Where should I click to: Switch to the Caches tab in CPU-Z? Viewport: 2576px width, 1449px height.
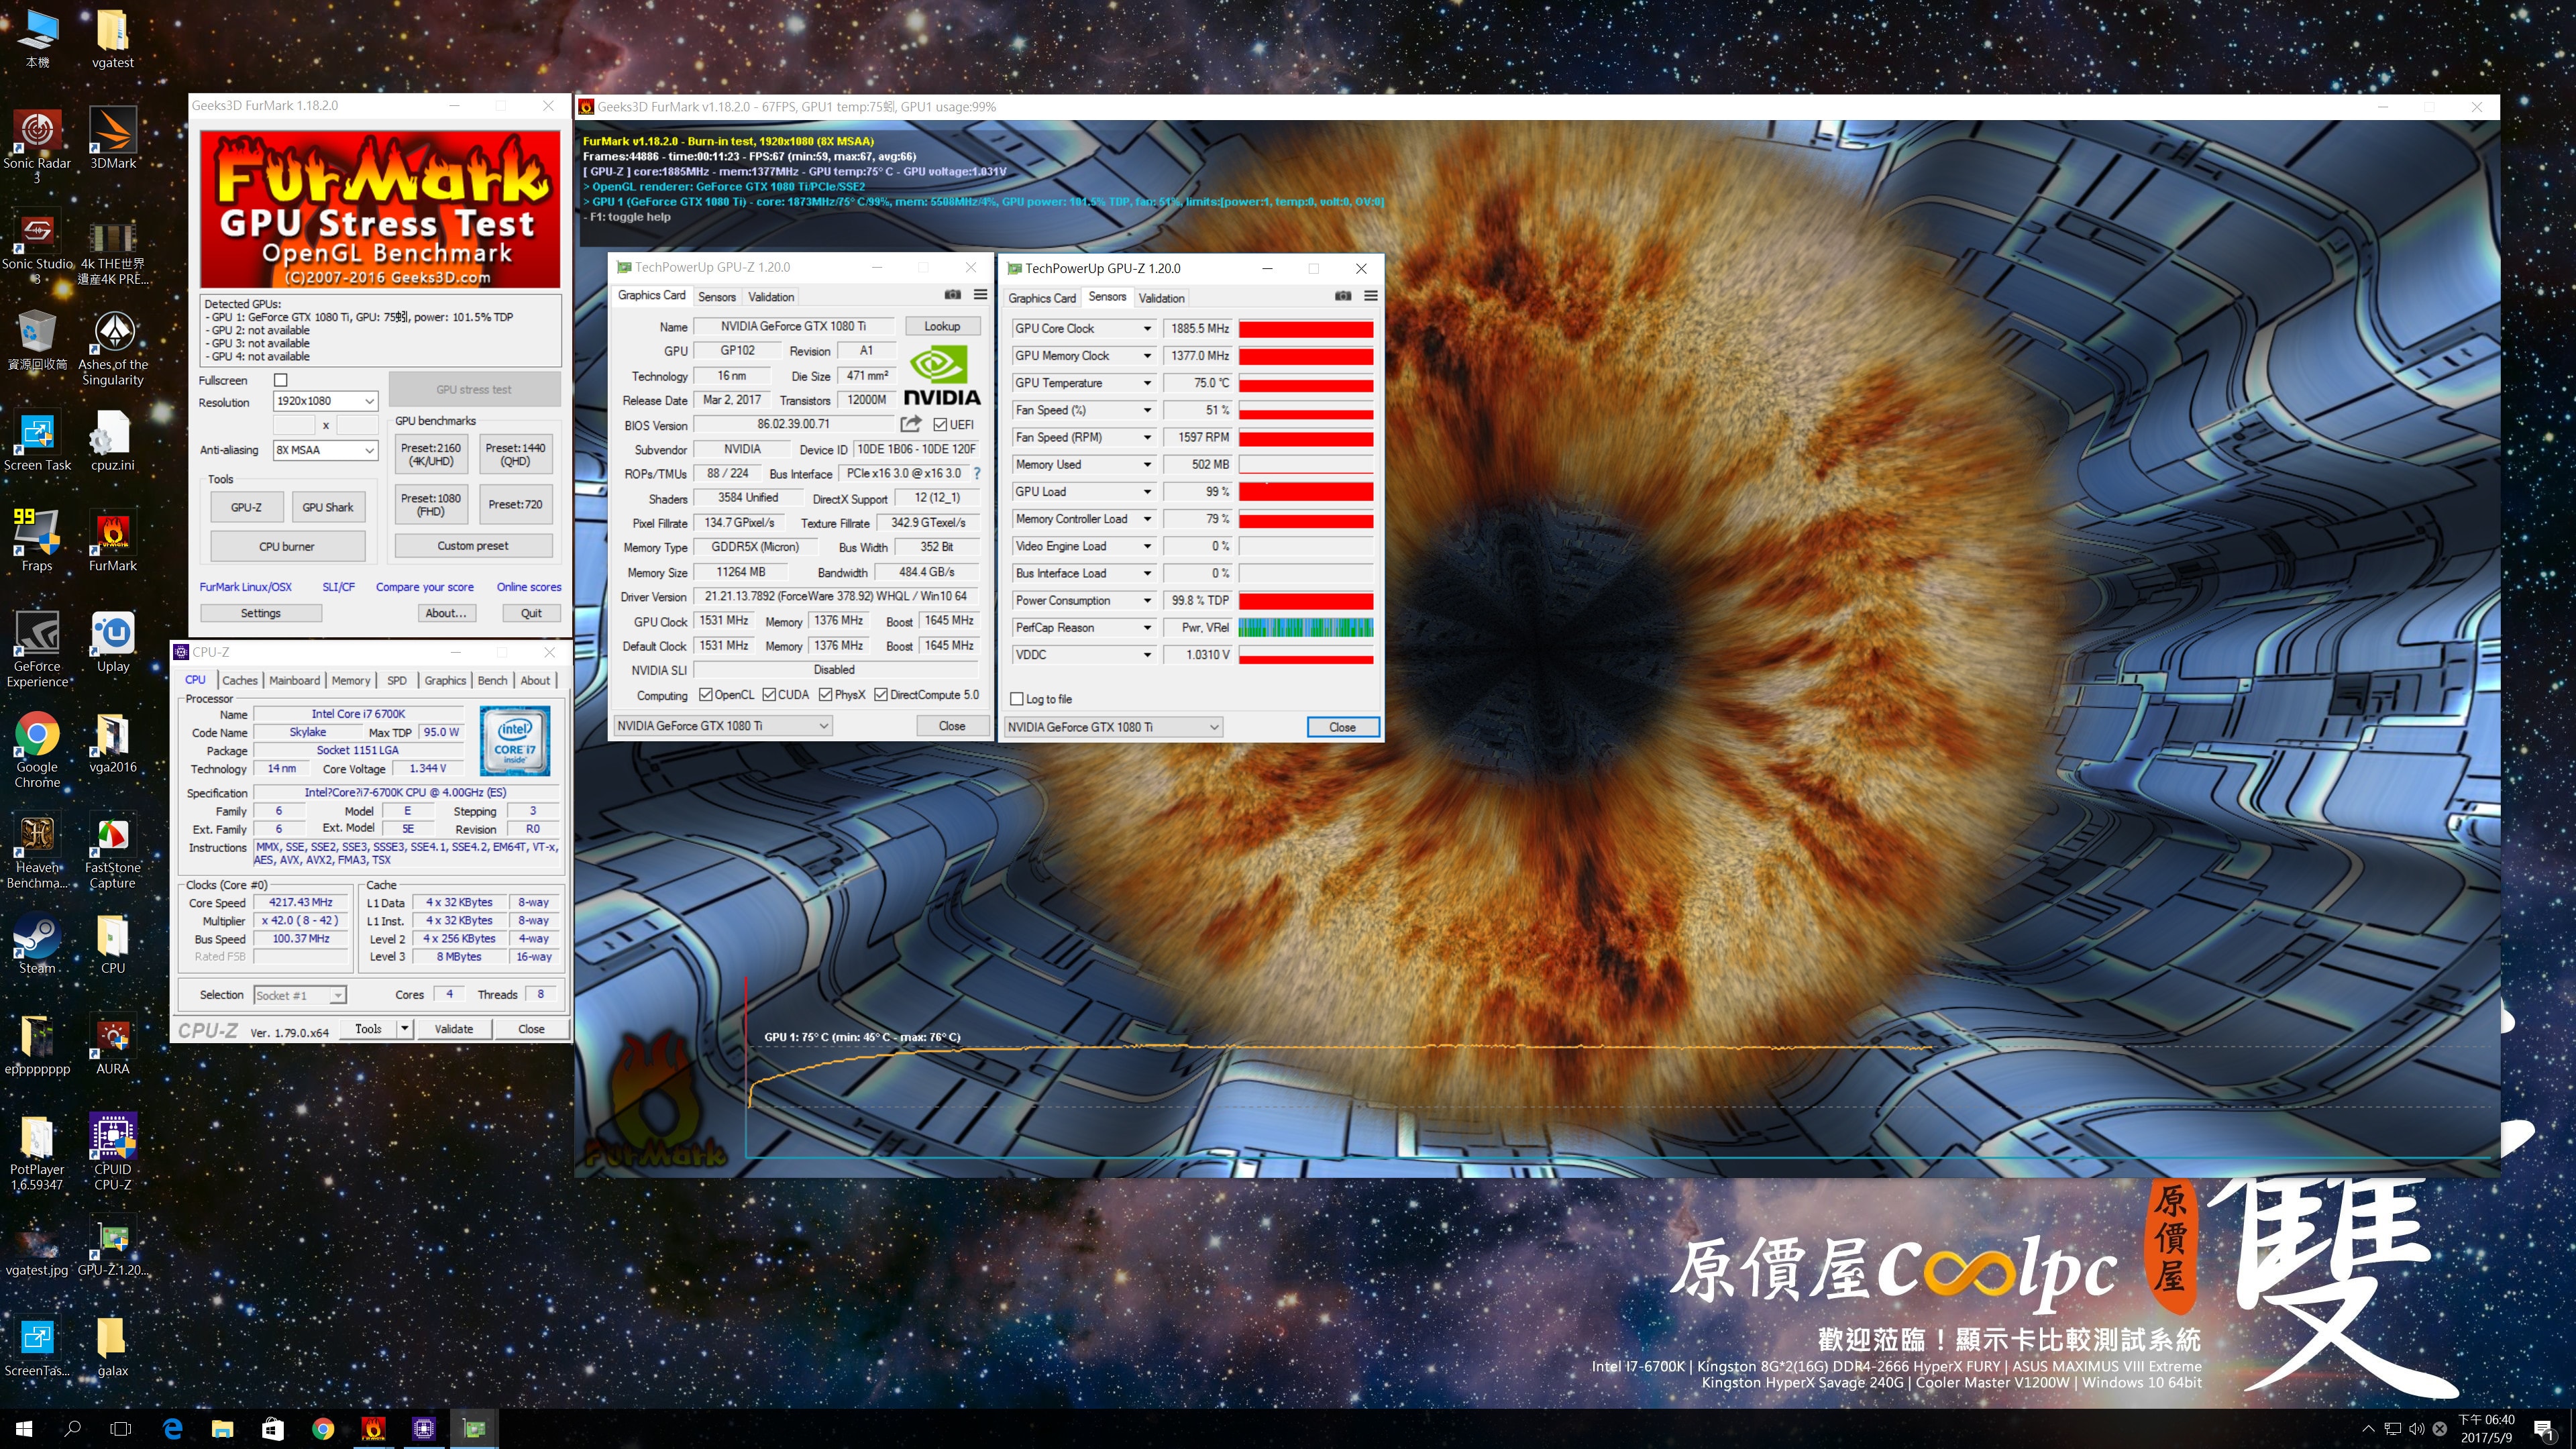[239, 680]
